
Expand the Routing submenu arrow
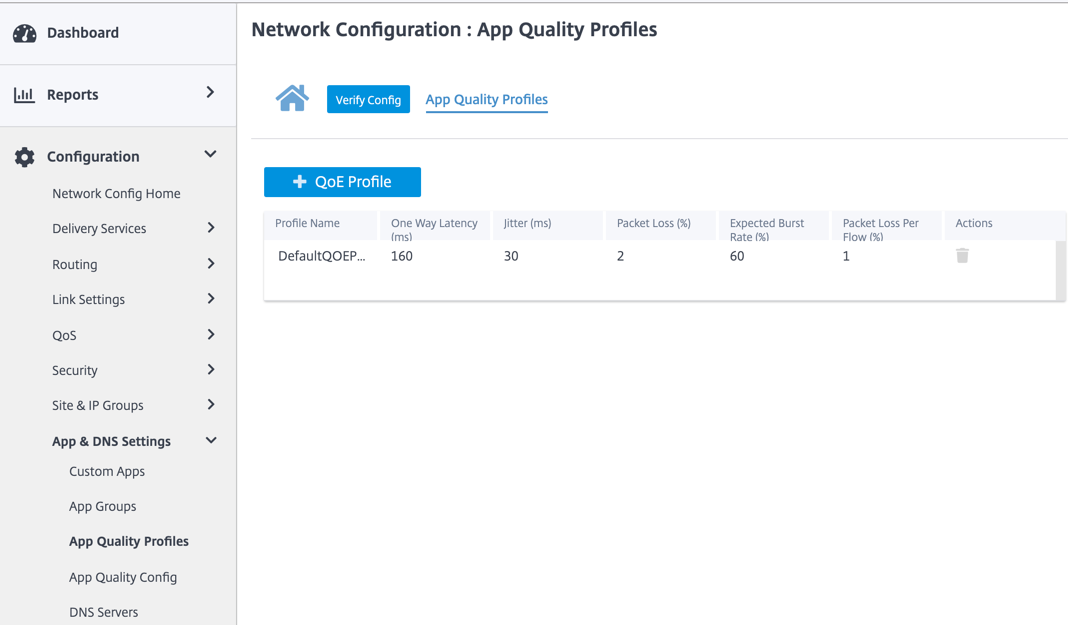click(x=211, y=263)
